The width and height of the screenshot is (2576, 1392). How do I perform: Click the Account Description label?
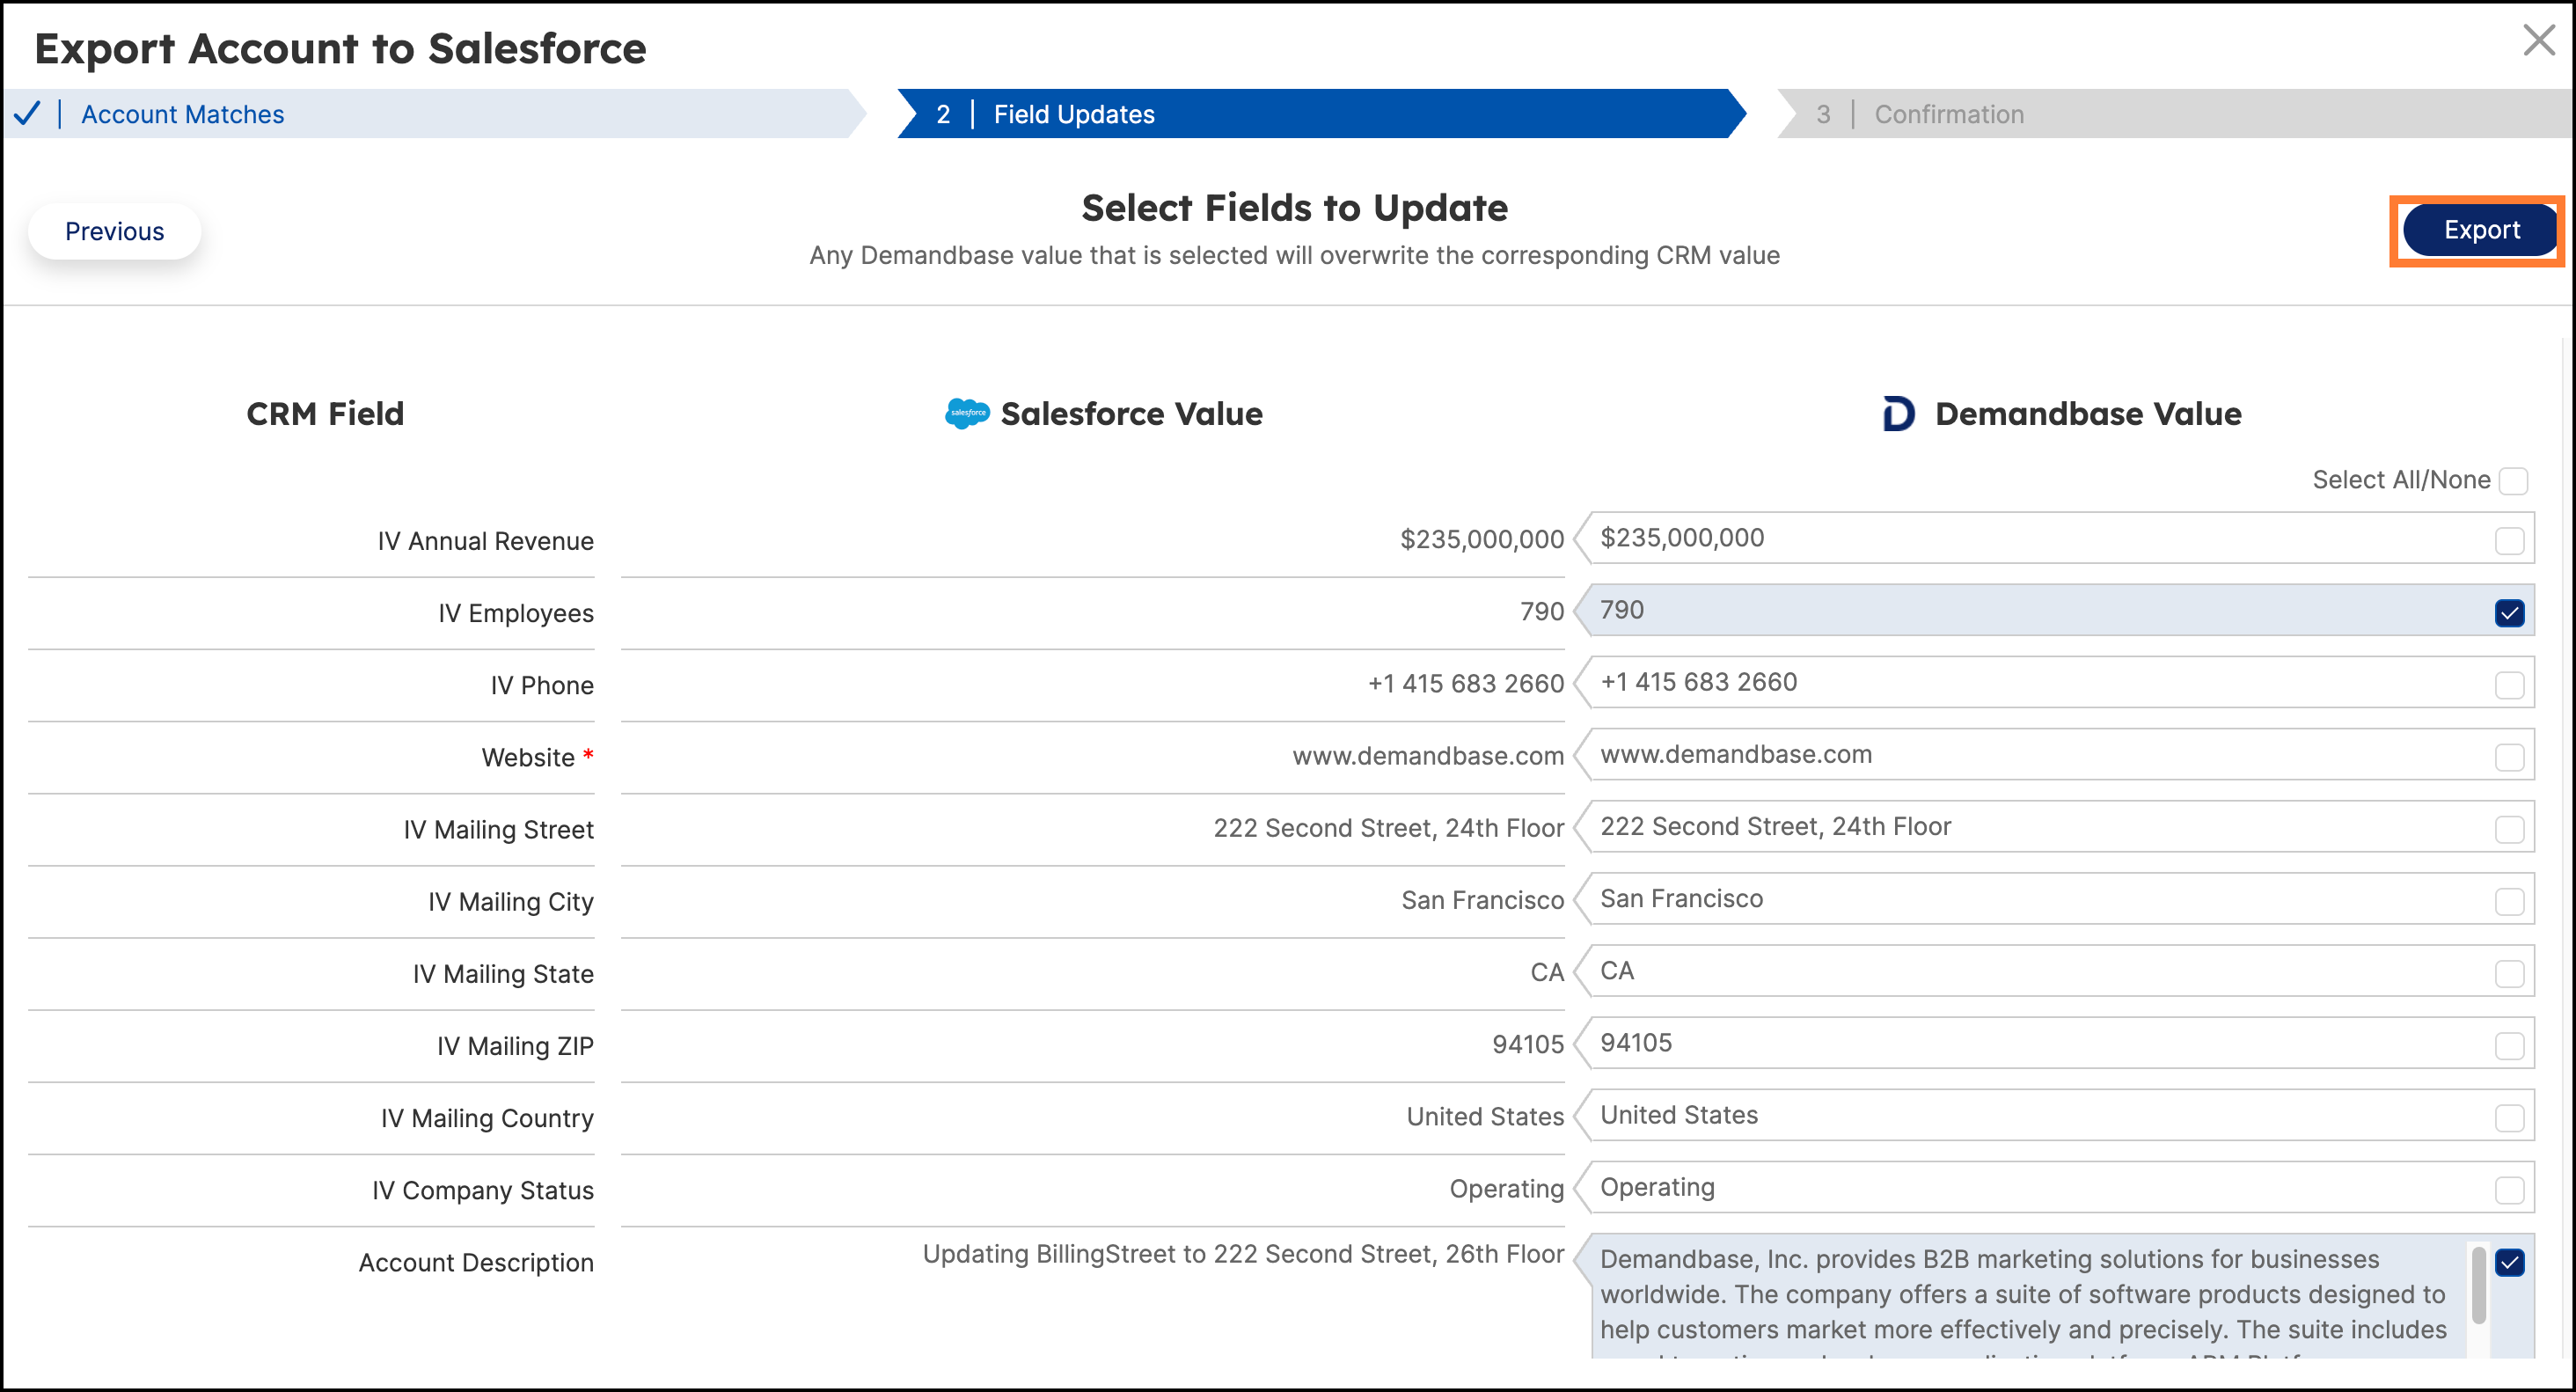tap(476, 1262)
